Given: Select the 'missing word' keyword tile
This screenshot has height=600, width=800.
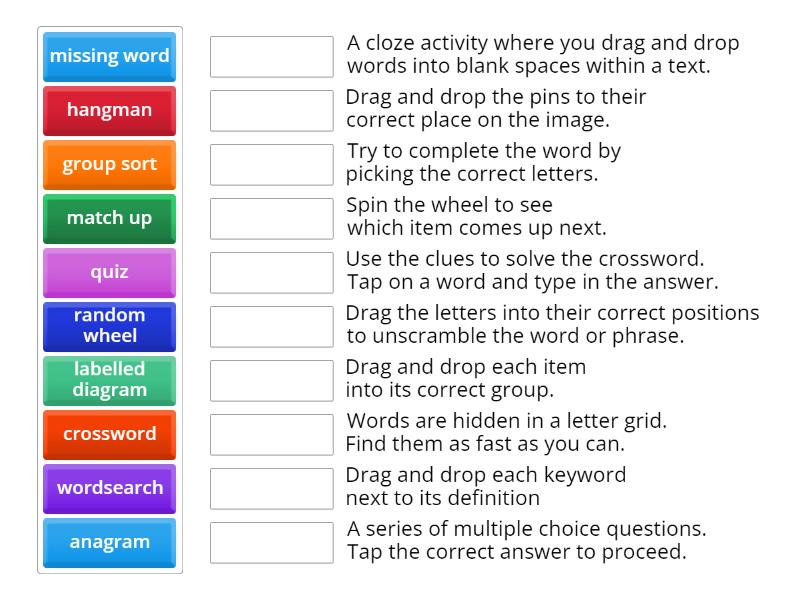Looking at the screenshot, I should coord(109,56).
